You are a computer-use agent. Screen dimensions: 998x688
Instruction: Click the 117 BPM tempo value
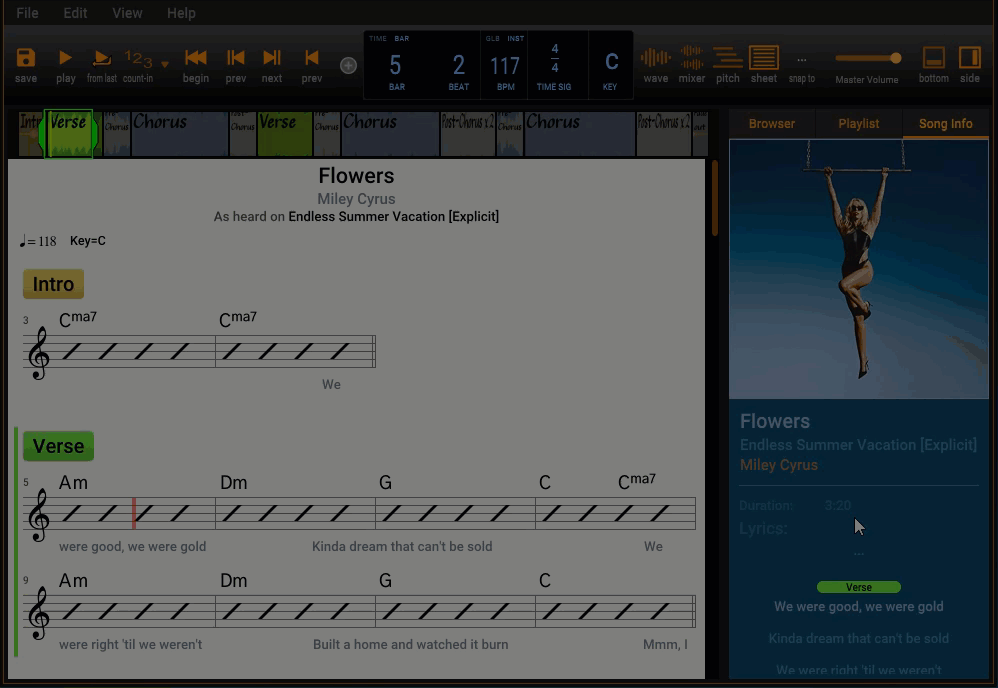[x=505, y=66]
